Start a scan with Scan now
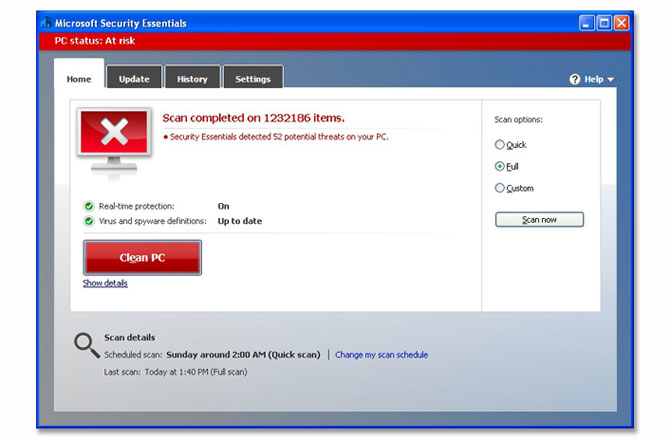This screenshot has width=670, height=440. coord(539,220)
